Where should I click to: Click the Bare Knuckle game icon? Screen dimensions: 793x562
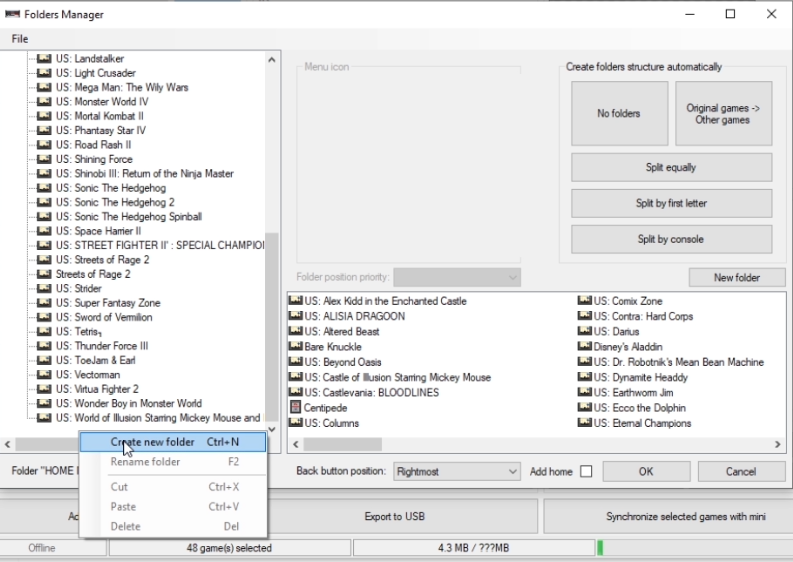[295, 347]
